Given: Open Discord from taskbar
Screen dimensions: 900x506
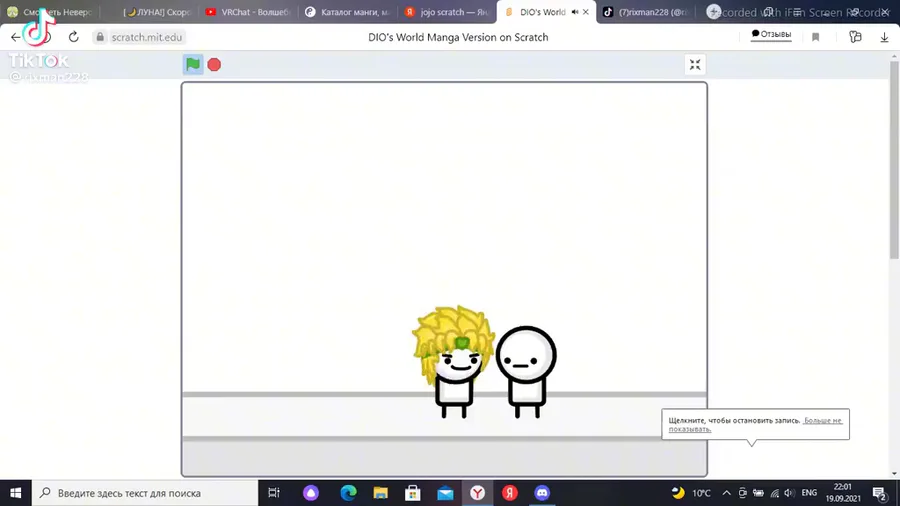Looking at the screenshot, I should tap(542, 493).
